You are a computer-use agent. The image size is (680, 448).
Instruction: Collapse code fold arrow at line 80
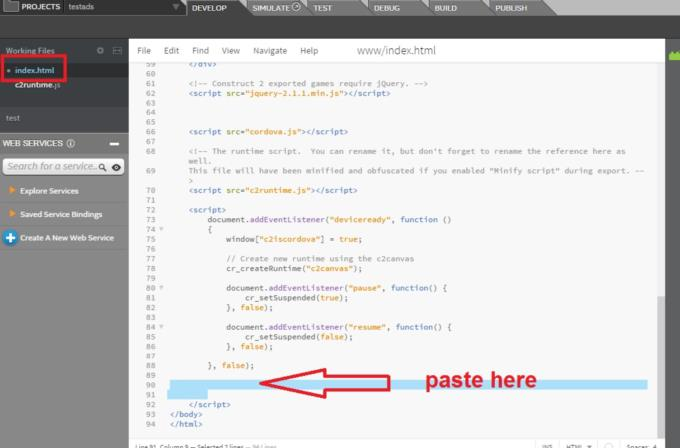(161, 288)
